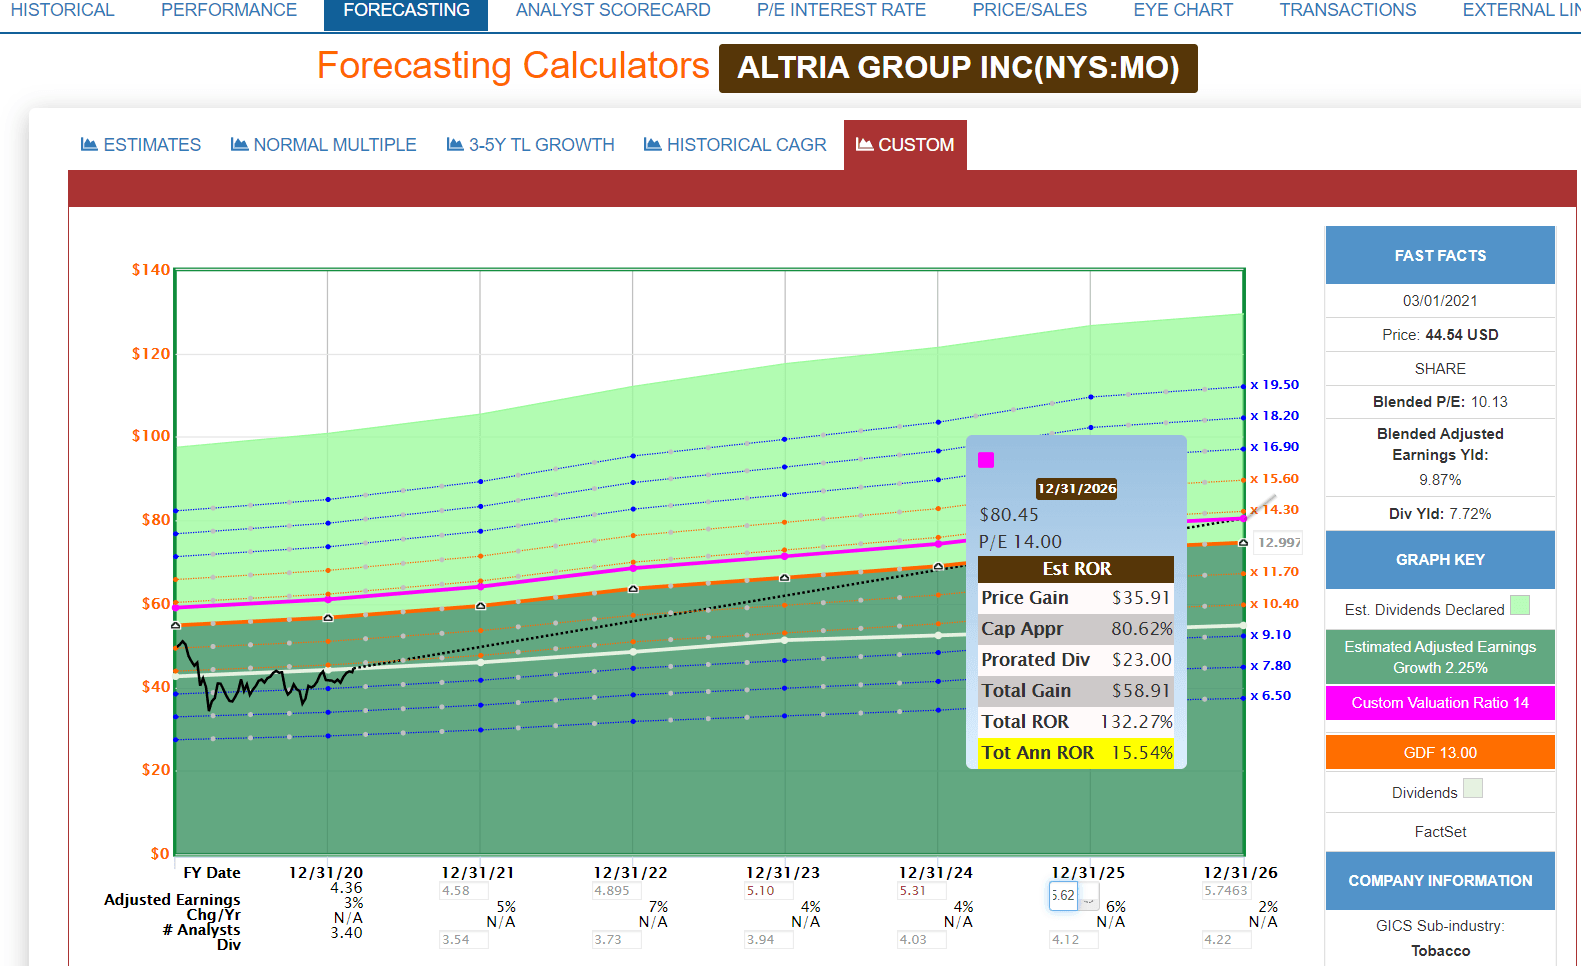Edit the 12/31/26 dividend field 4.22
Image resolution: width=1581 pixels, height=966 pixels.
tap(1226, 940)
